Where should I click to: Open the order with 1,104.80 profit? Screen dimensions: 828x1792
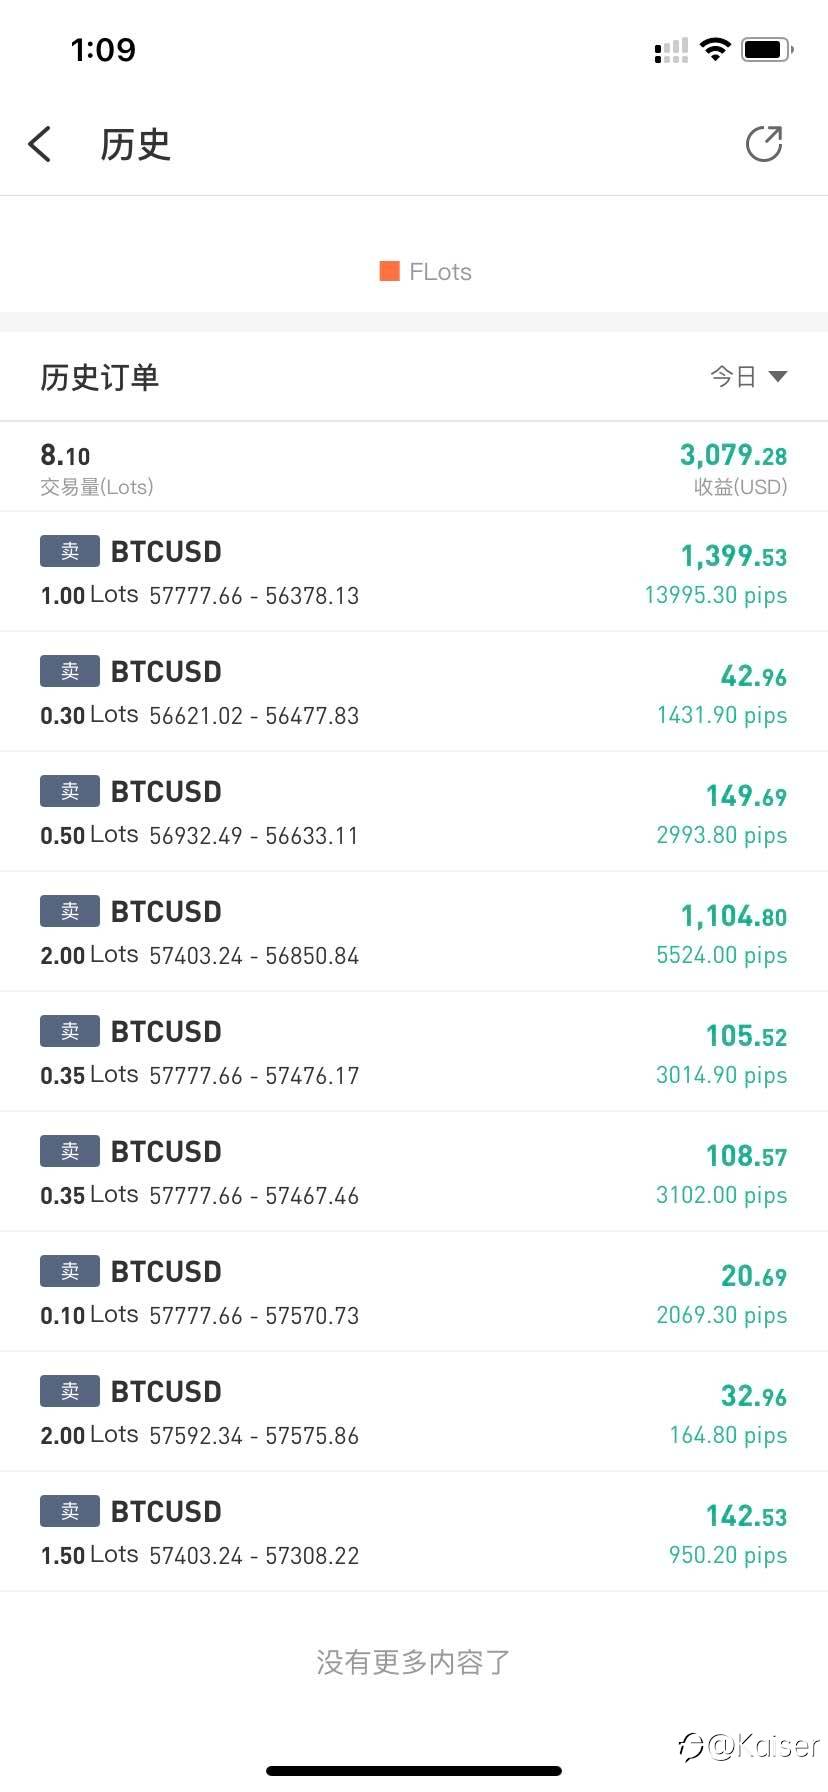[414, 932]
